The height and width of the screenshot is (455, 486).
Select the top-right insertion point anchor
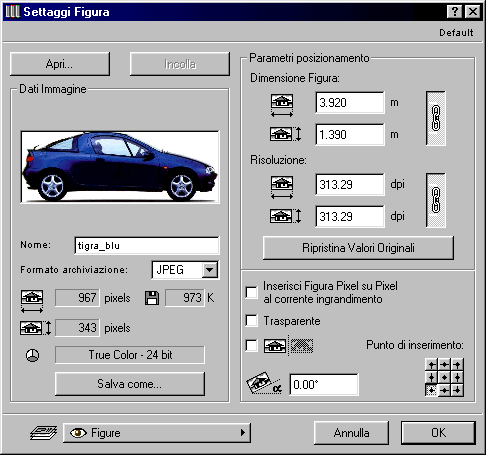click(457, 365)
